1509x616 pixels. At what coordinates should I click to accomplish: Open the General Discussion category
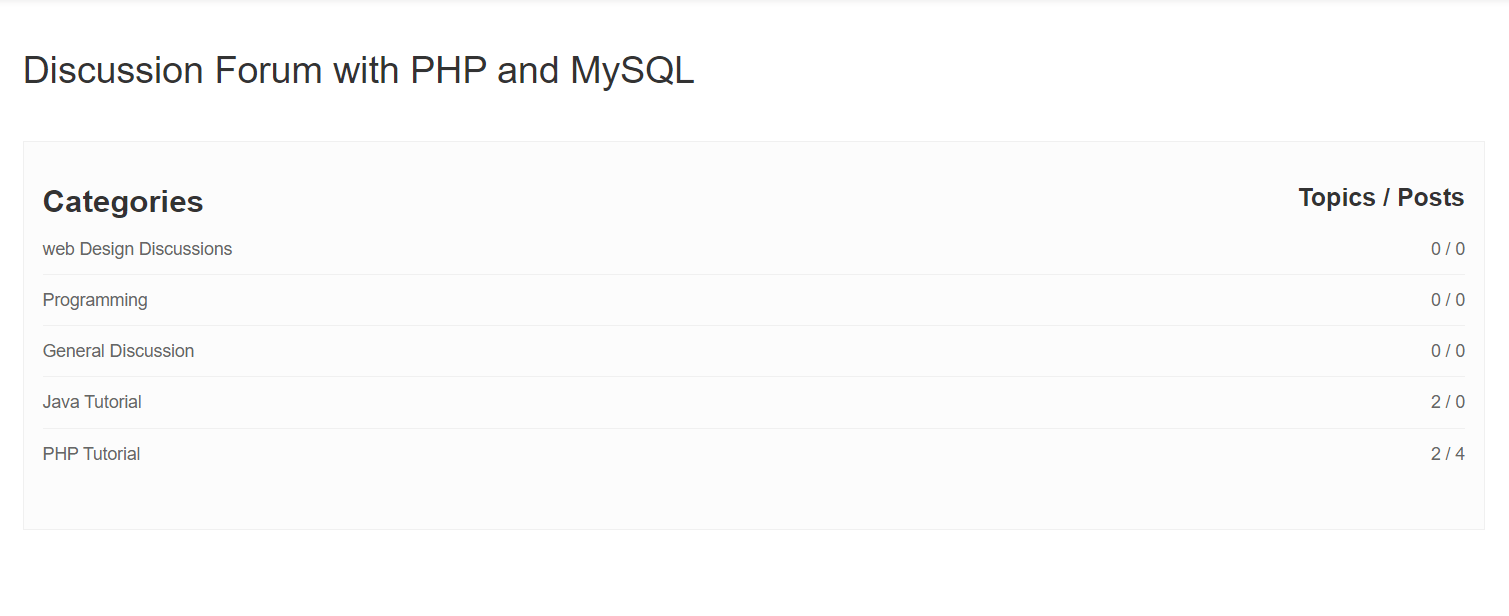coord(118,350)
